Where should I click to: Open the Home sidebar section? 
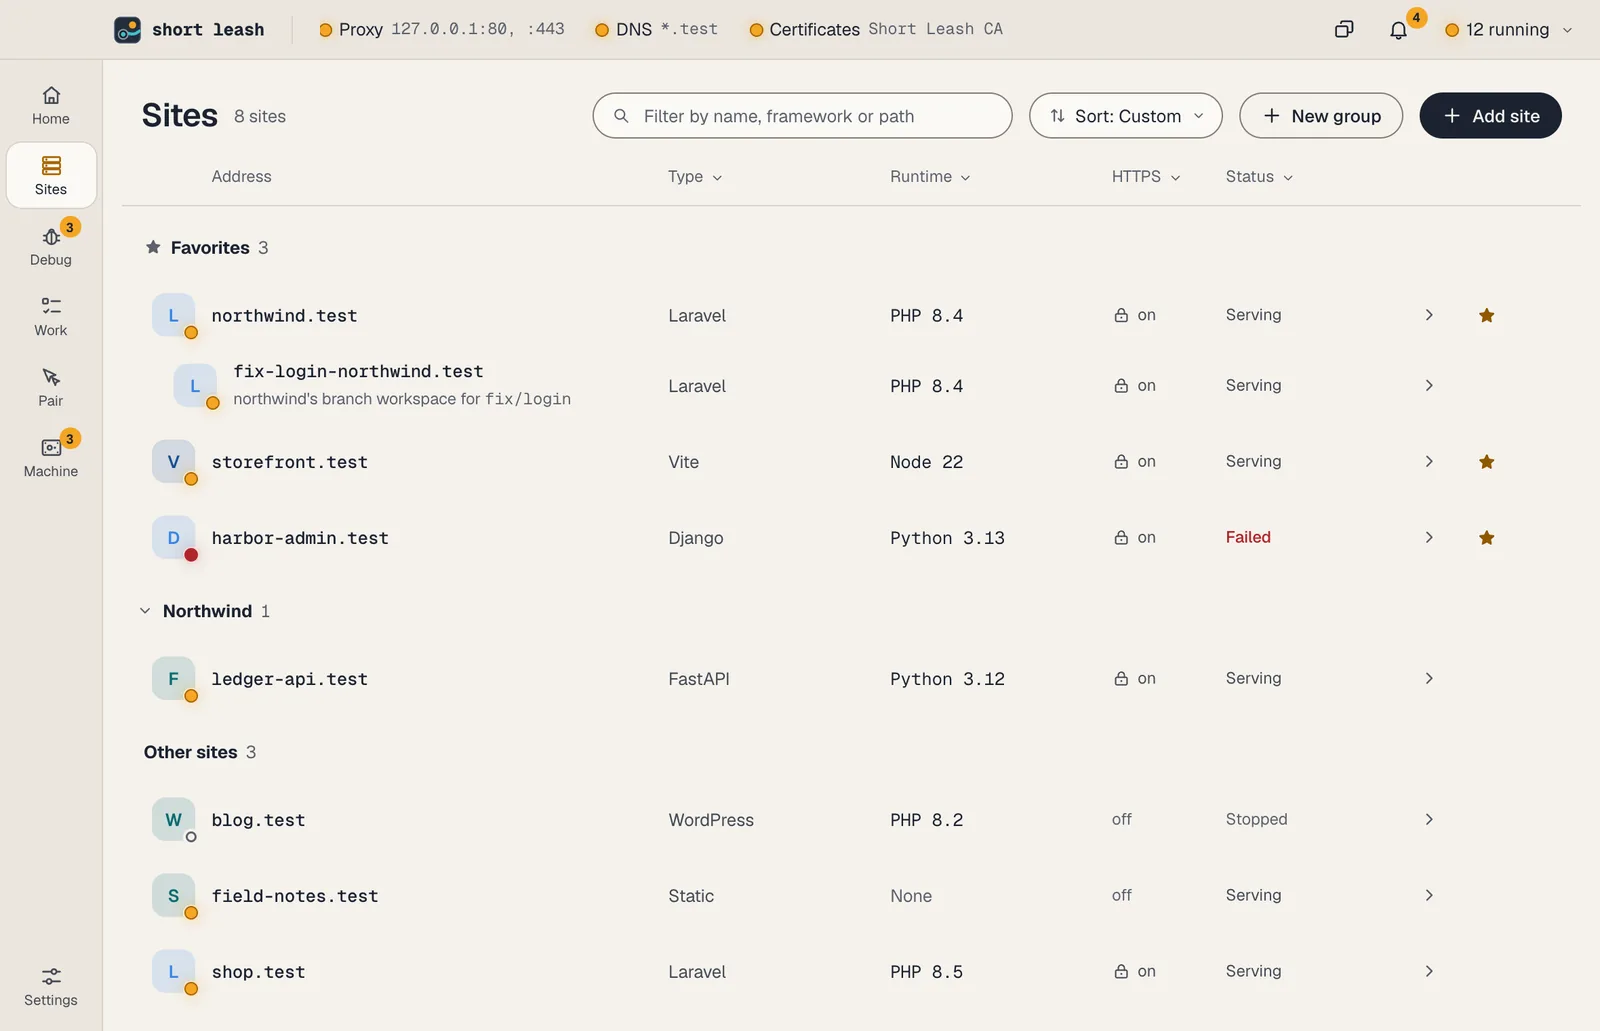tap(51, 105)
